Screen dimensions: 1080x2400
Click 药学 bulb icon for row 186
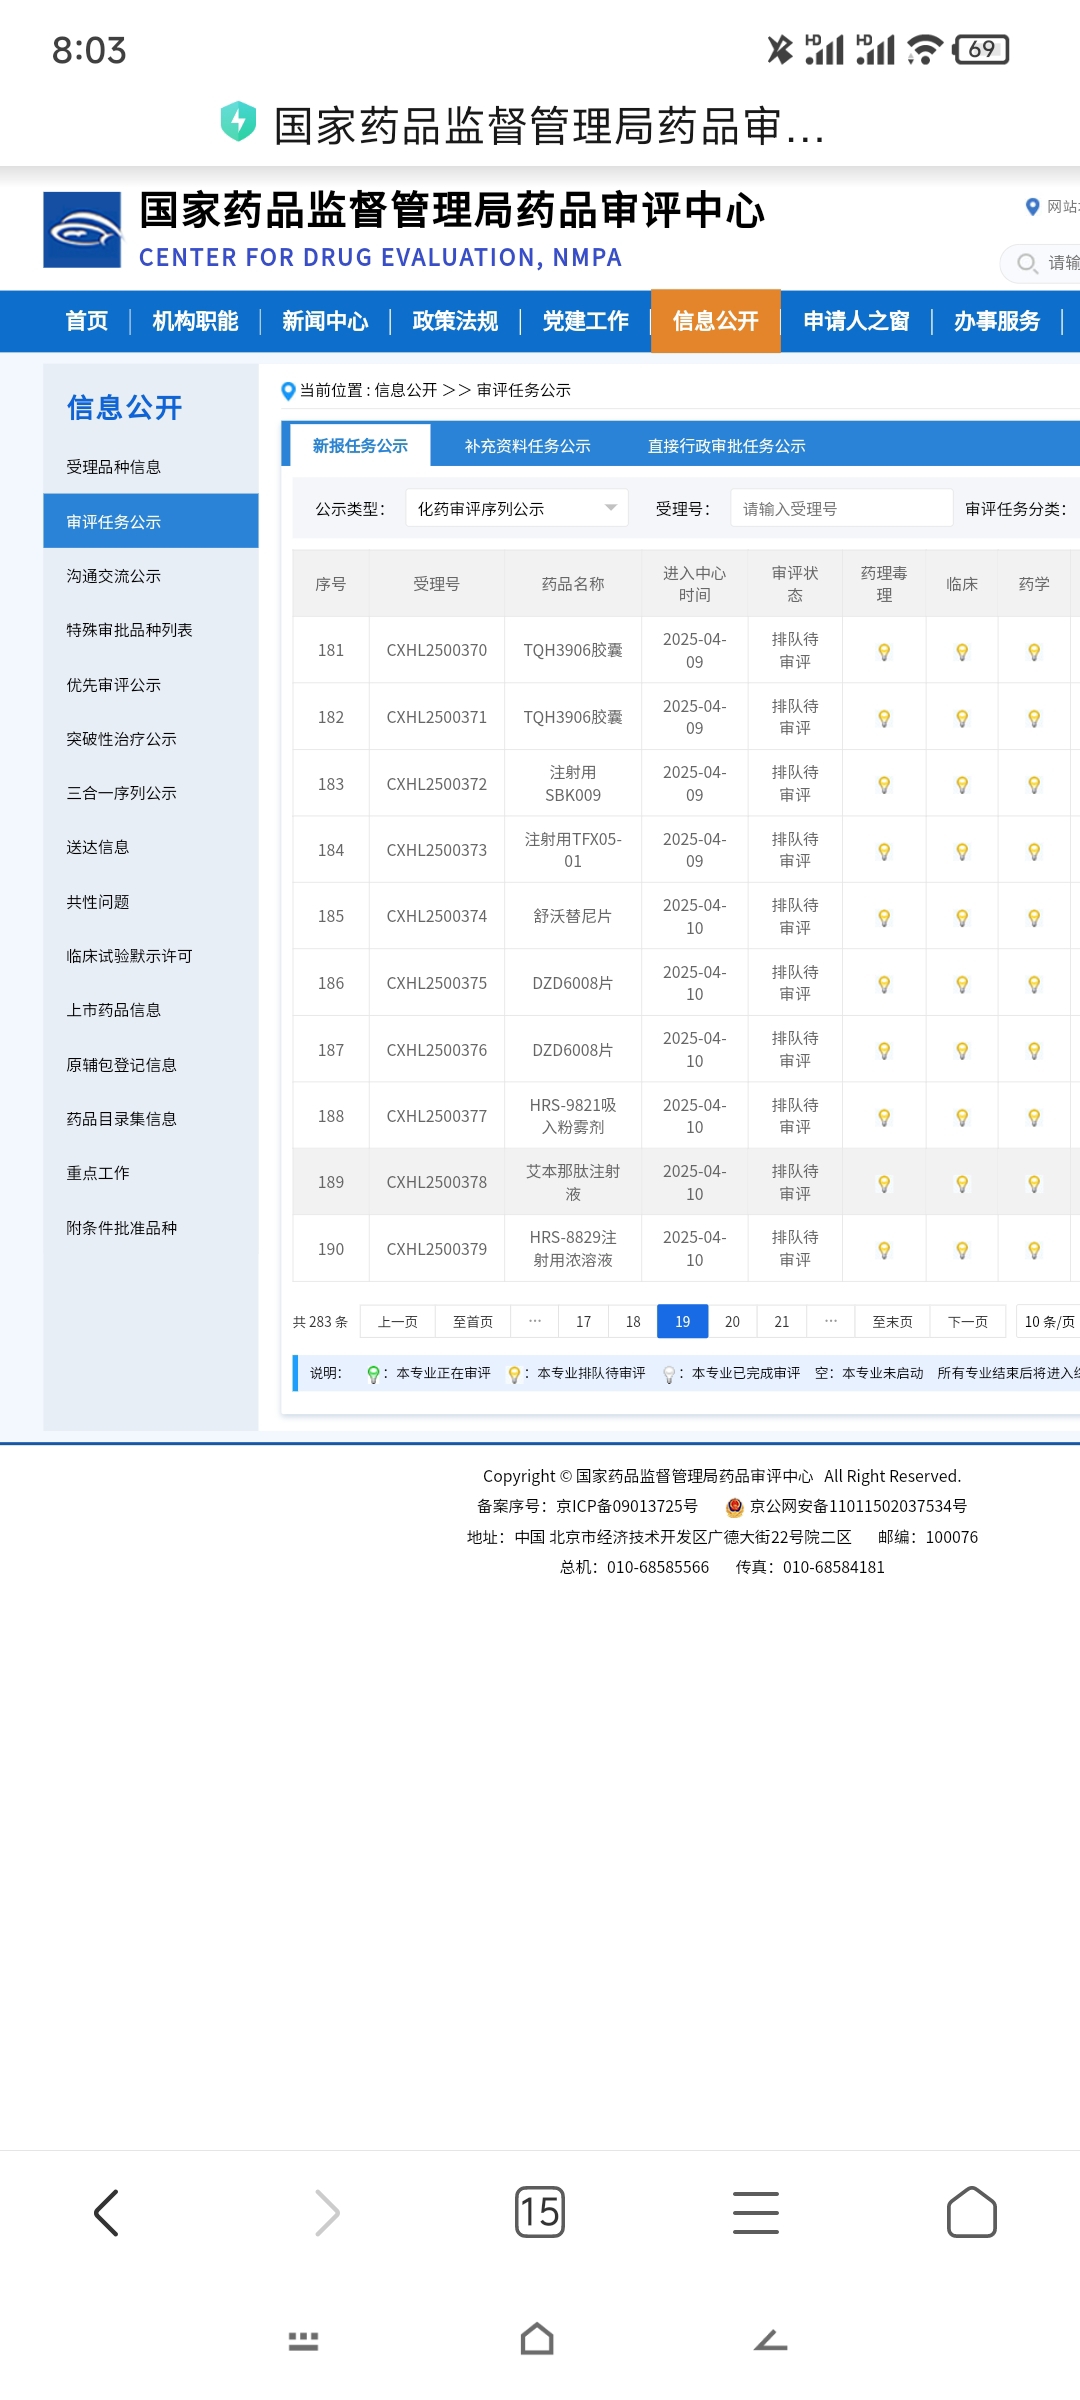[1034, 984]
